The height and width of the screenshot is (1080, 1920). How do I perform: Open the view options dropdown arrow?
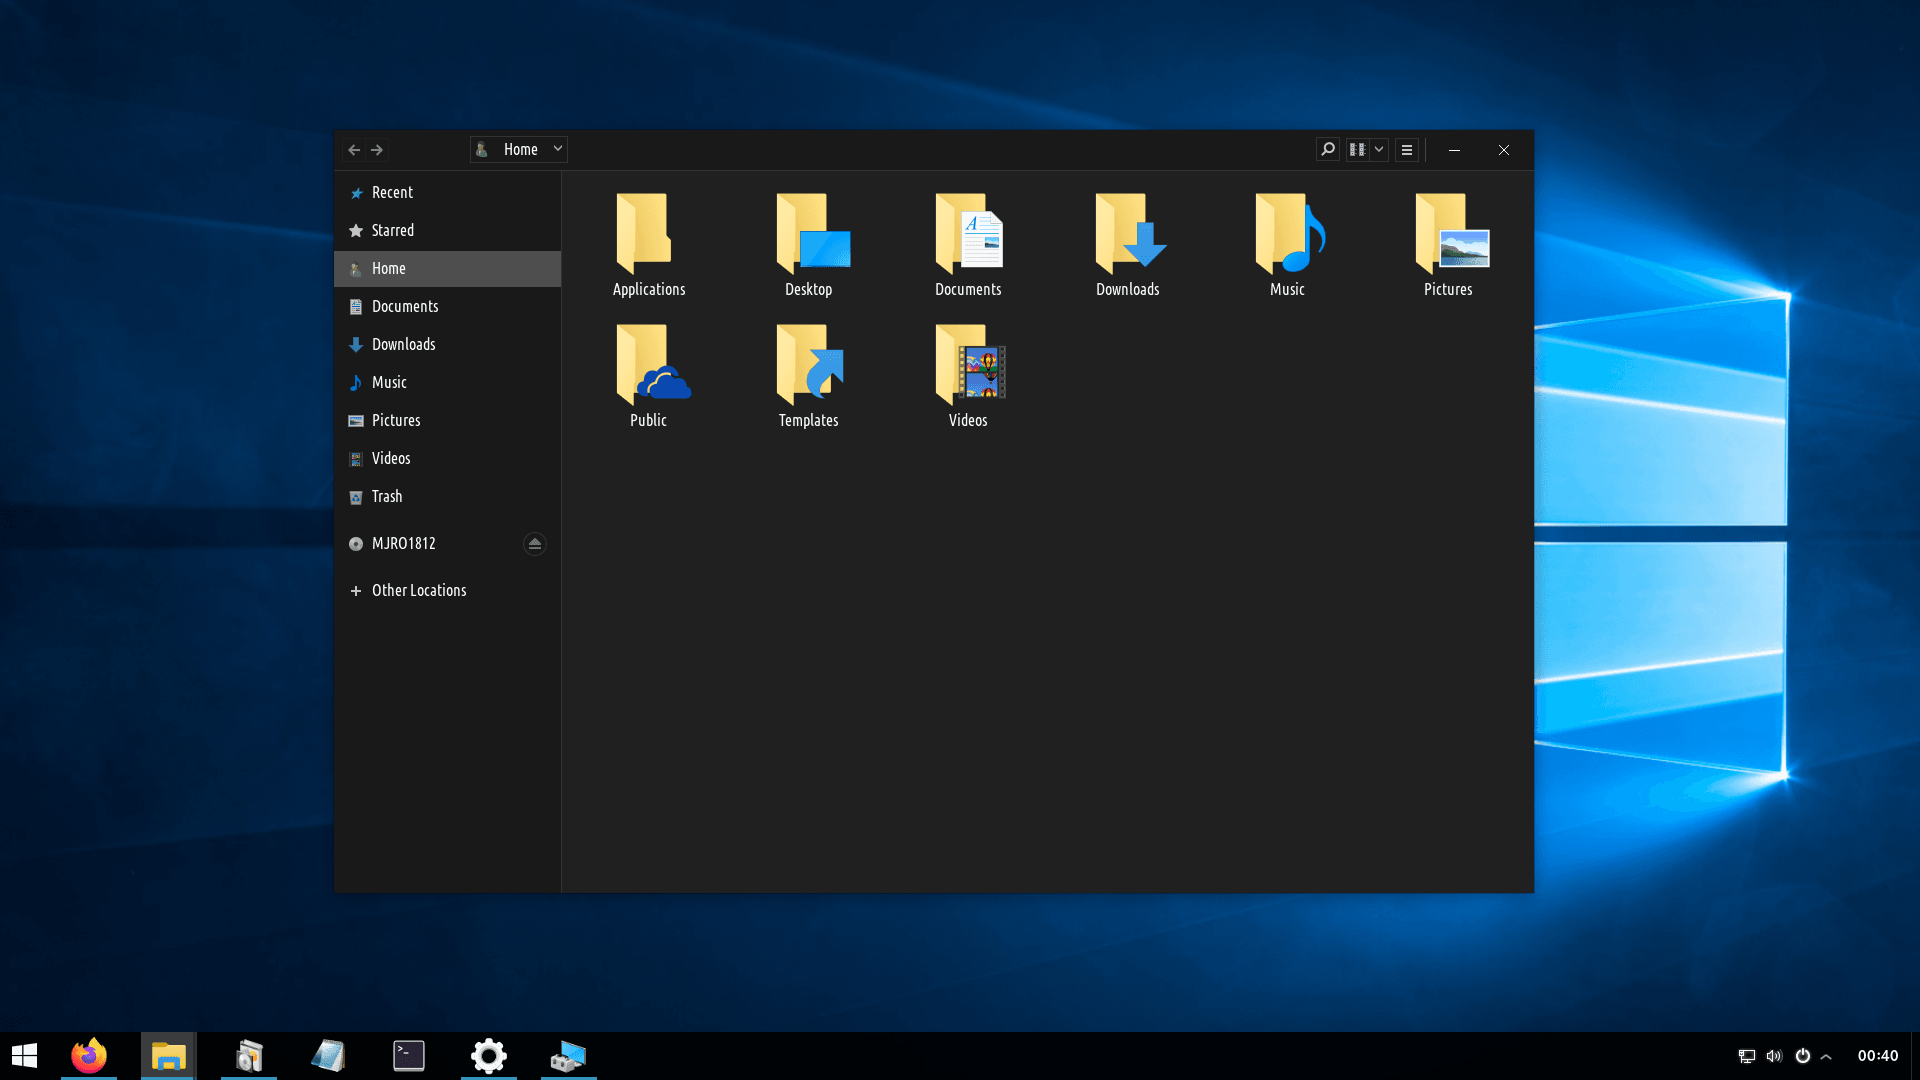1379,149
